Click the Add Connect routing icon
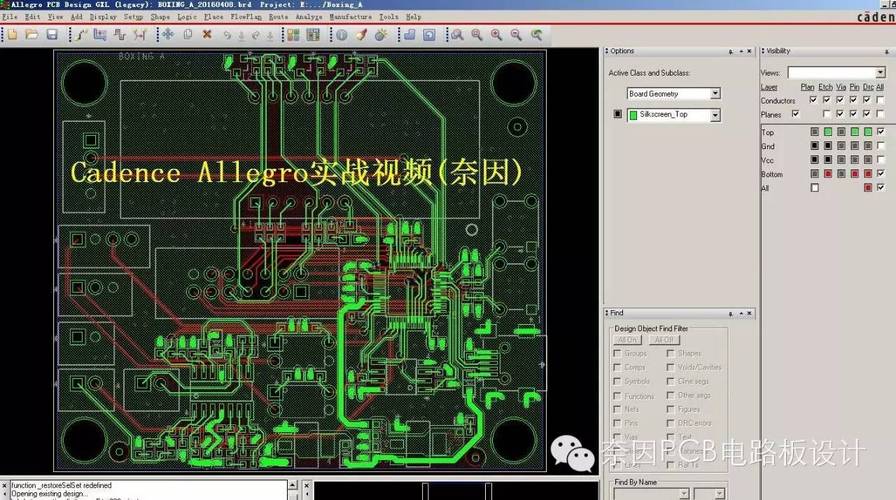 pos(82,35)
